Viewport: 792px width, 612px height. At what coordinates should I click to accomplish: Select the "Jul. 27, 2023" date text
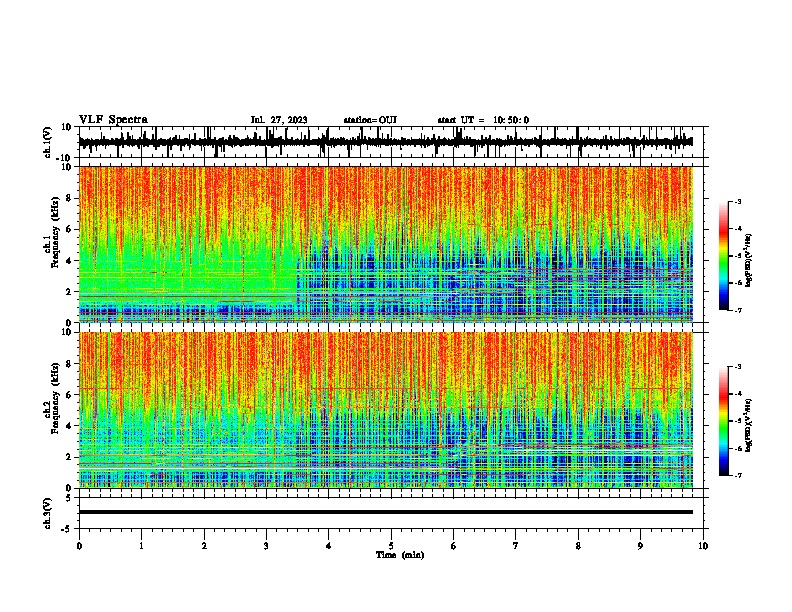click(x=279, y=120)
